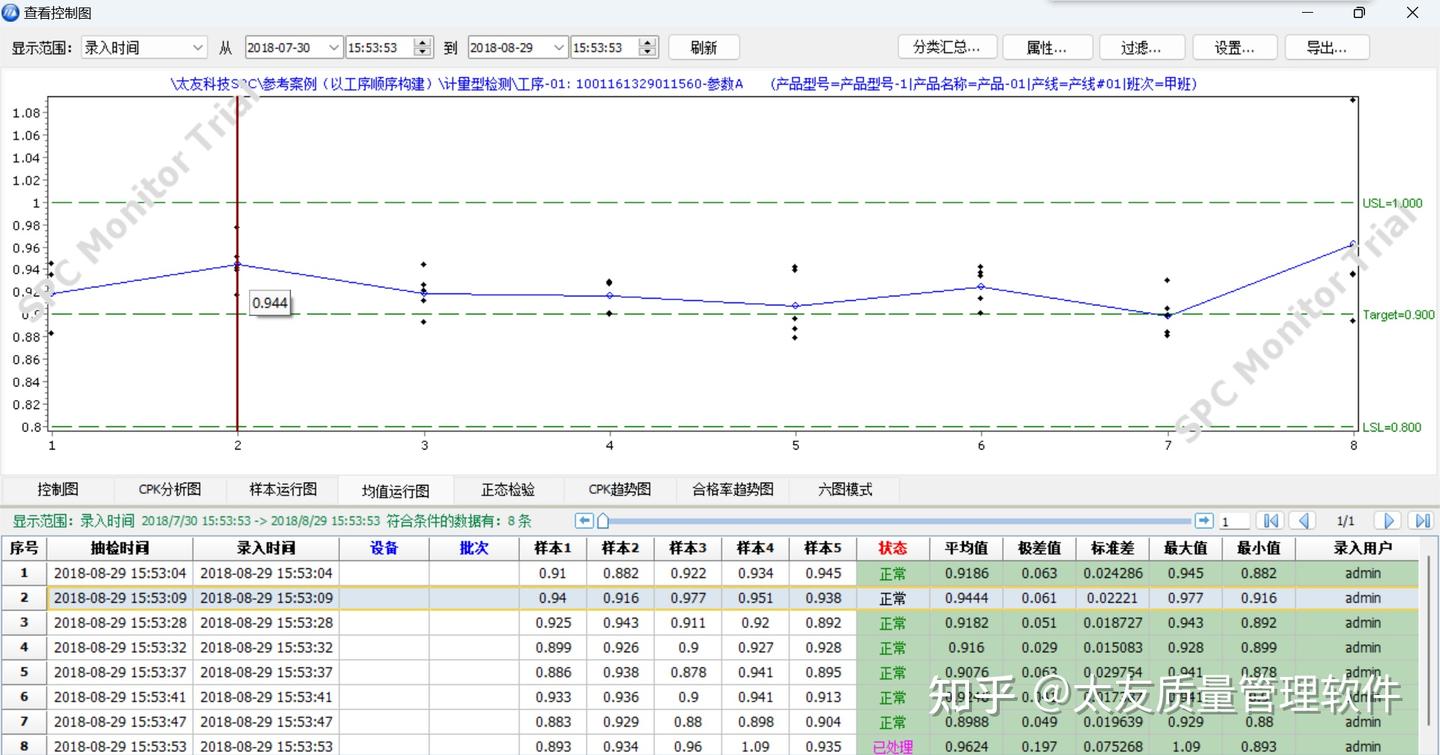The height and width of the screenshot is (755, 1440).
Task: Click the page number input field
Action: 1234,520
